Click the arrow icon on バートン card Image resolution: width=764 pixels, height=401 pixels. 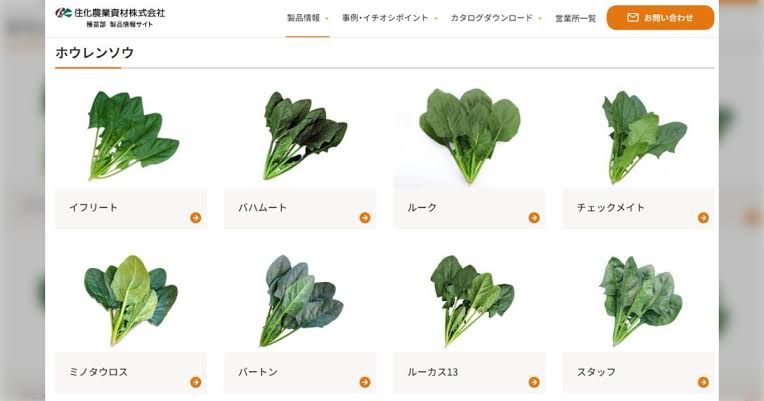tap(365, 382)
